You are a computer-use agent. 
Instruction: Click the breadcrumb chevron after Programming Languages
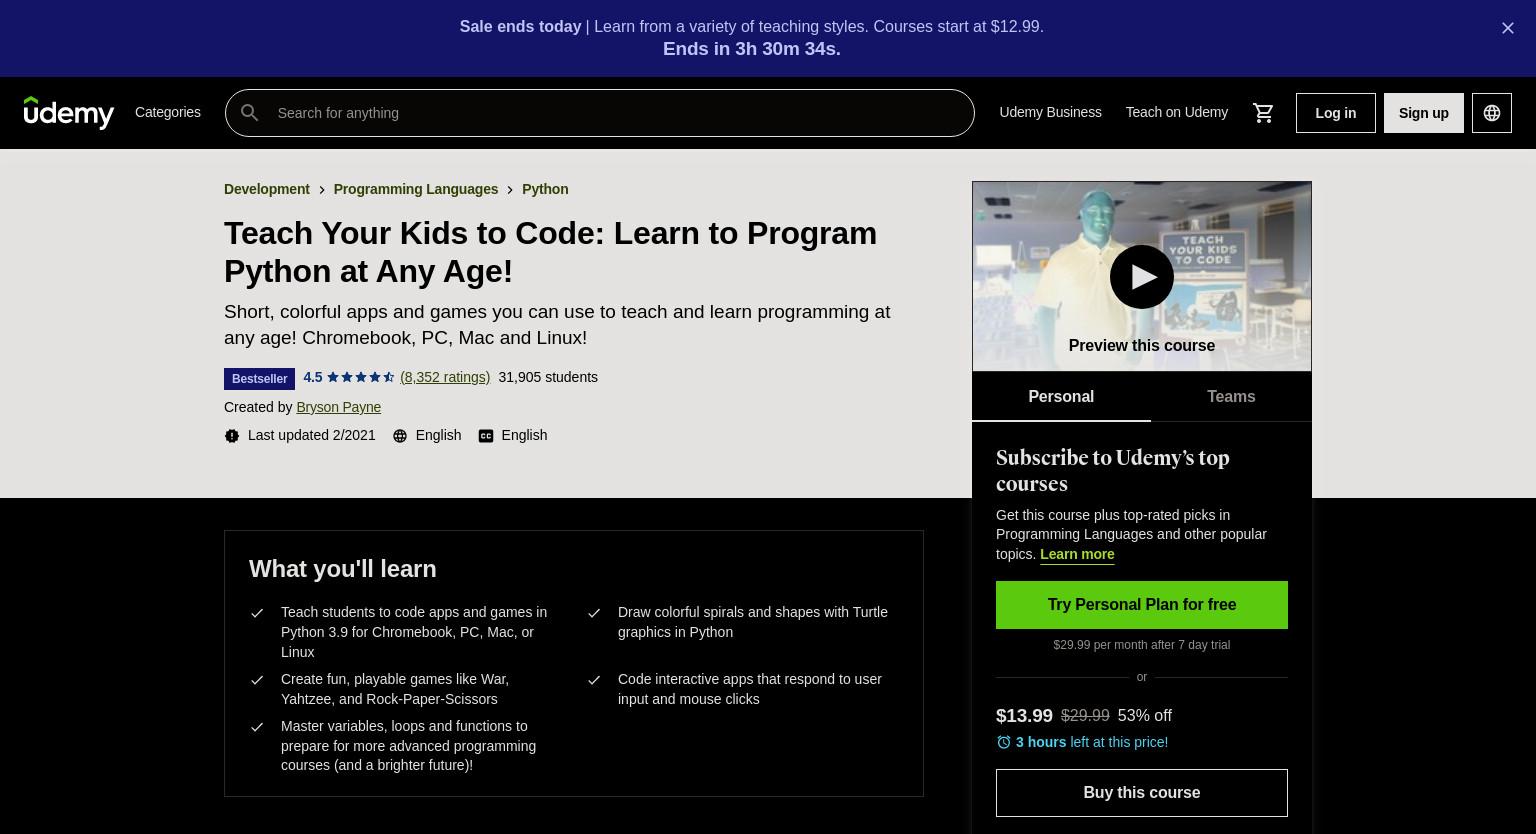click(x=510, y=190)
